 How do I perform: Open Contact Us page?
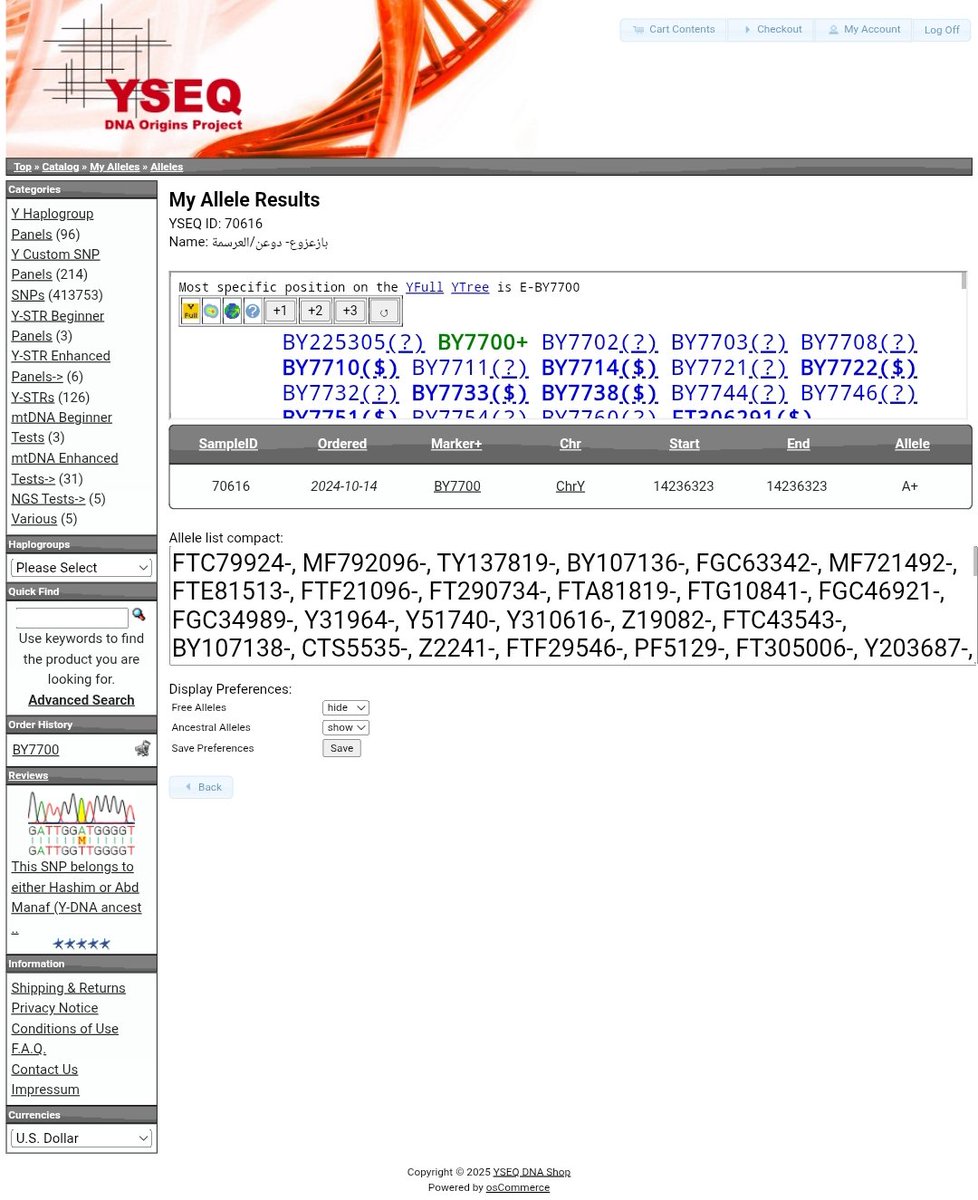(44, 1070)
